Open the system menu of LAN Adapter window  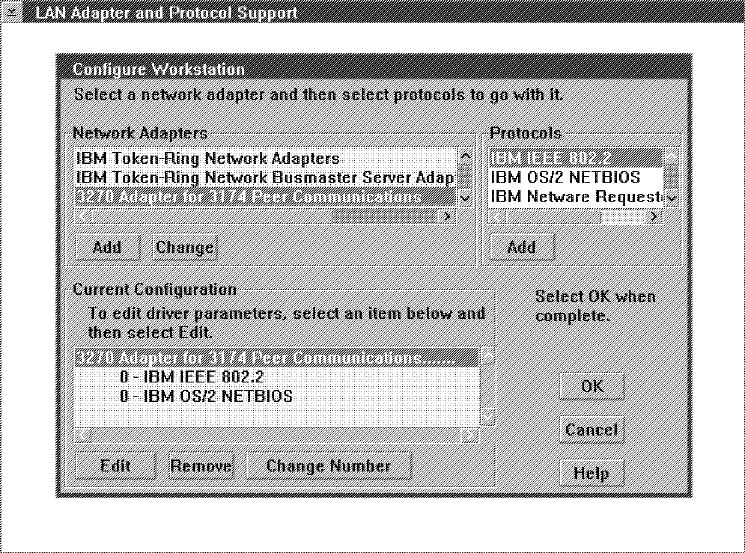pyautogui.click(x=10, y=11)
